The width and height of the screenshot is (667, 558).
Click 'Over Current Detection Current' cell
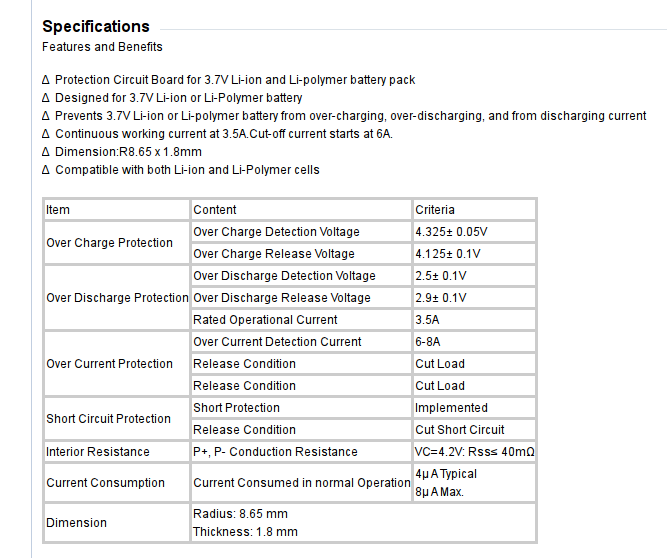click(301, 342)
